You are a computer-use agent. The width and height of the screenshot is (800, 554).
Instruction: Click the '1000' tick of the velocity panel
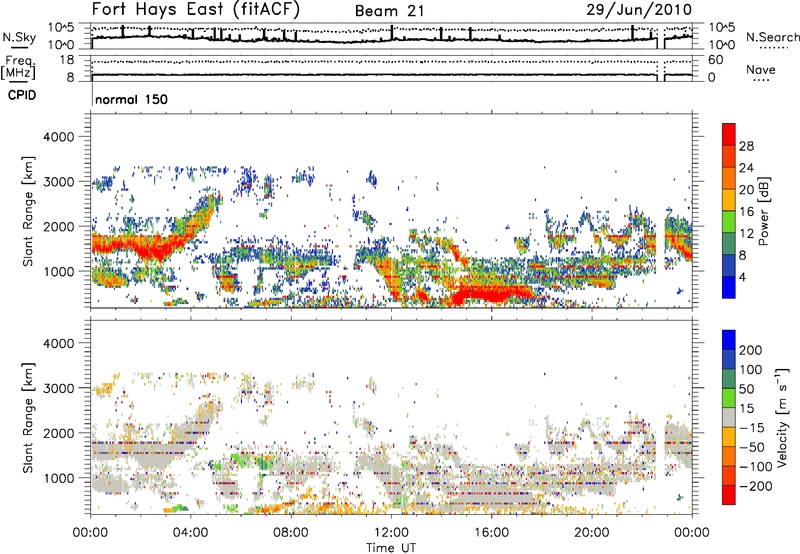point(59,478)
